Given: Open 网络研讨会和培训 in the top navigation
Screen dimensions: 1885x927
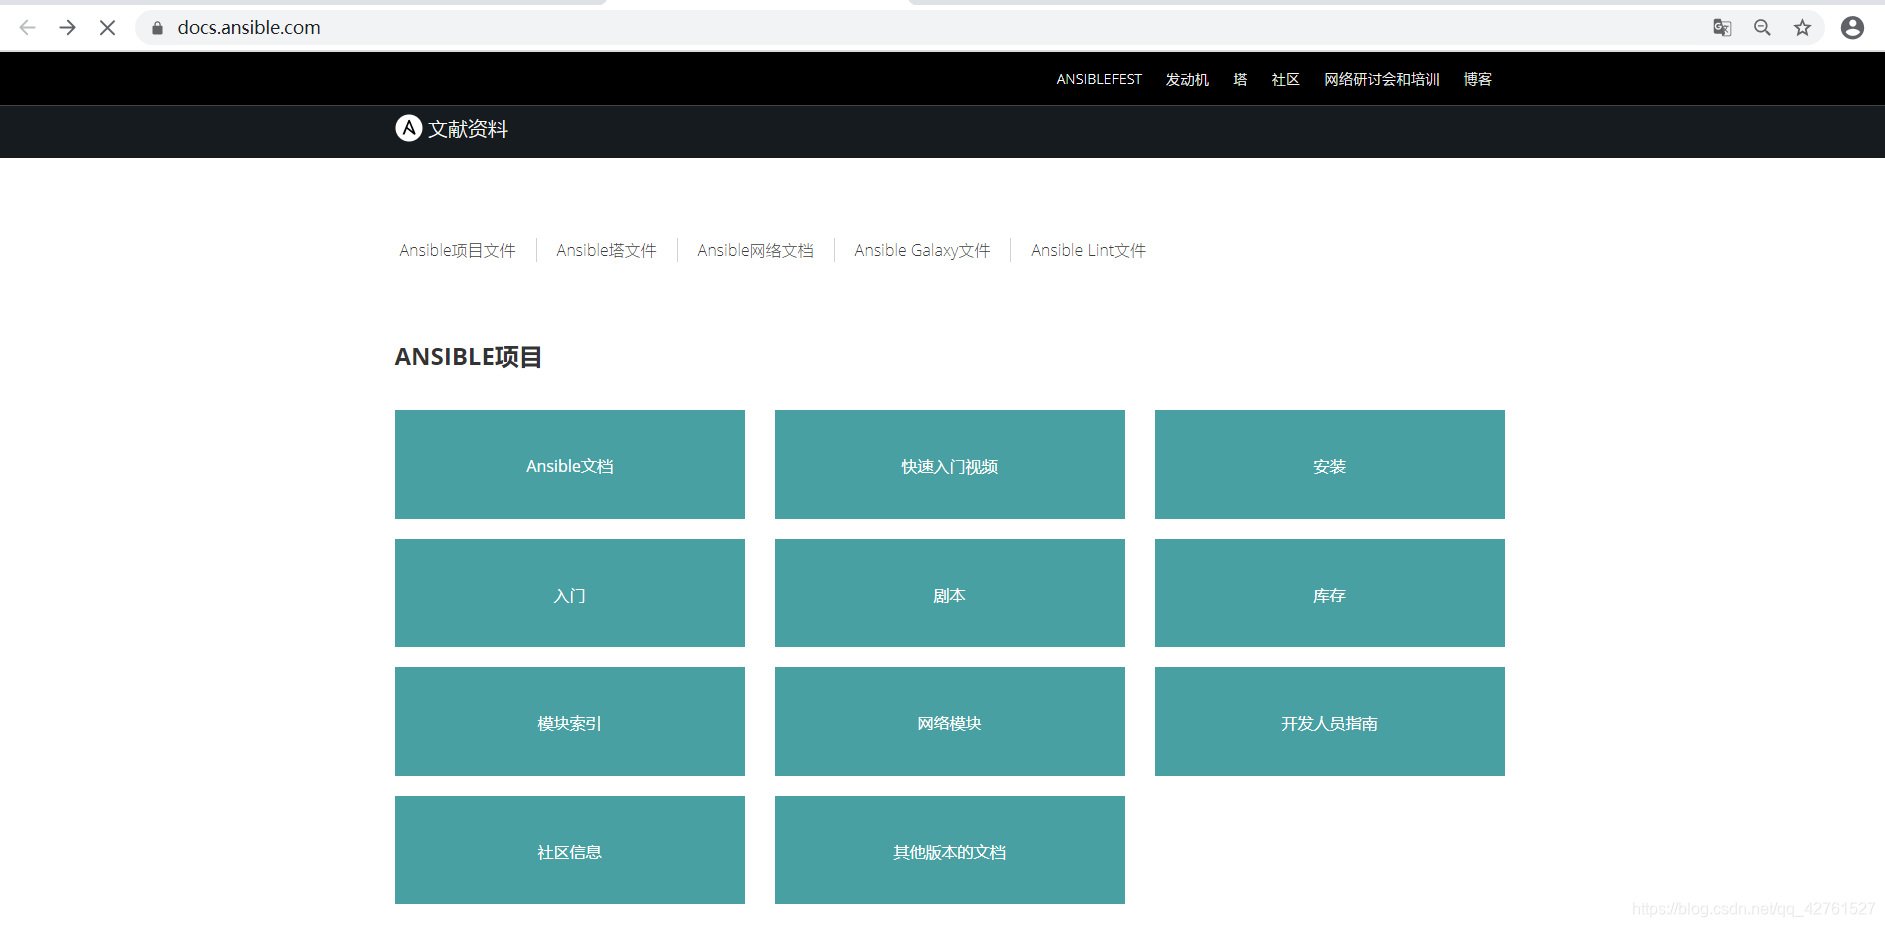Looking at the screenshot, I should (x=1382, y=79).
